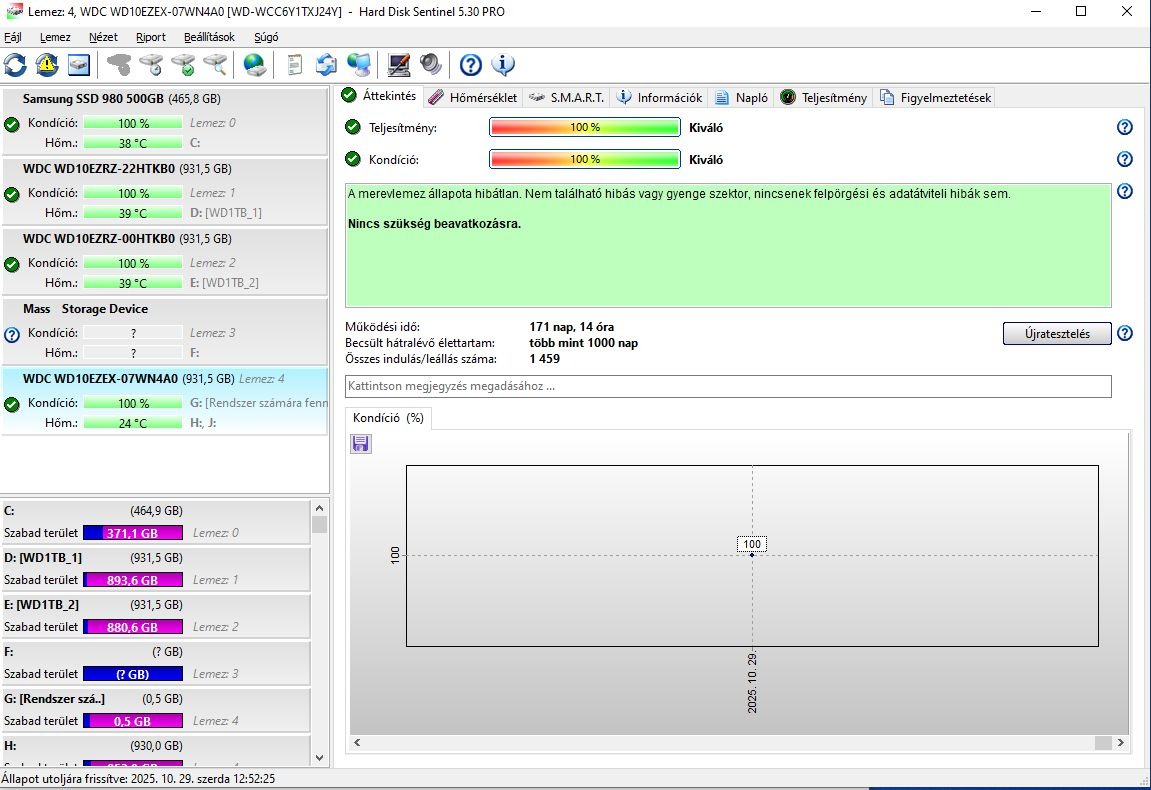The width and height of the screenshot is (1151, 790).
Task: Click the C: free space bar 371,1 GB
Action: click(x=133, y=533)
